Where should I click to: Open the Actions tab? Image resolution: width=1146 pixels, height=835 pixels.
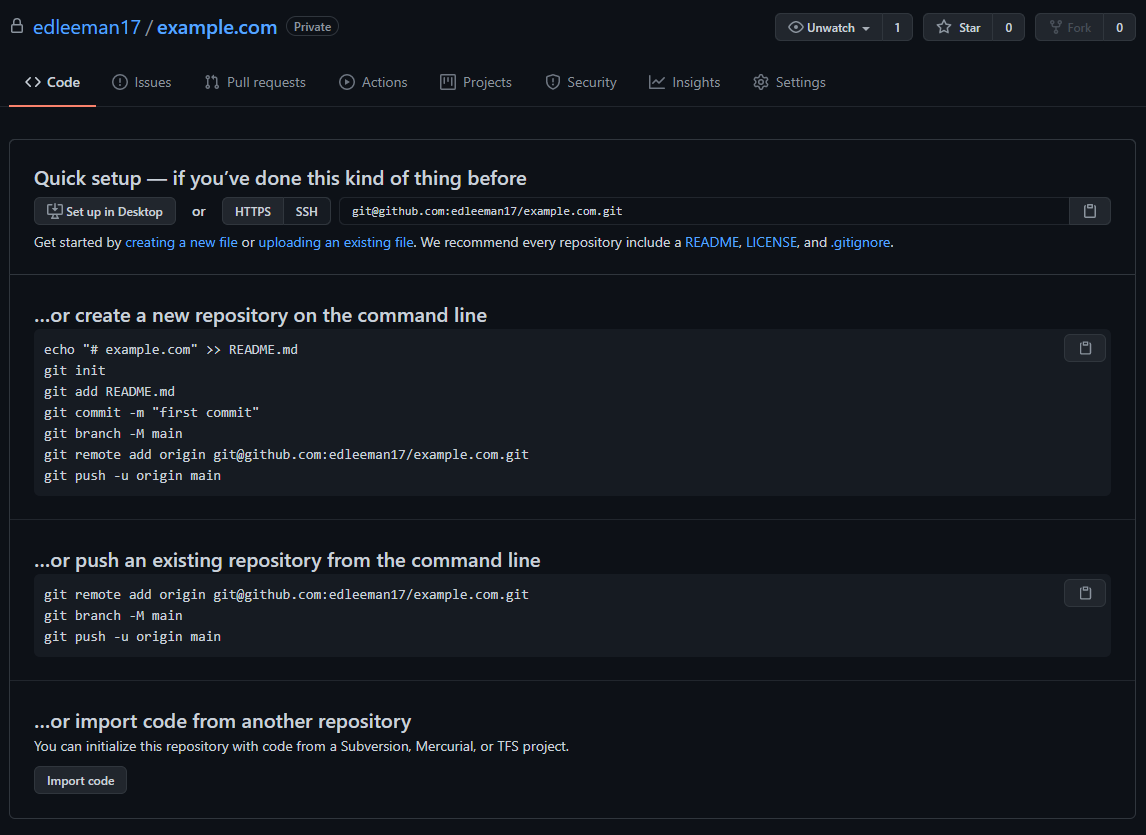[x=373, y=82]
